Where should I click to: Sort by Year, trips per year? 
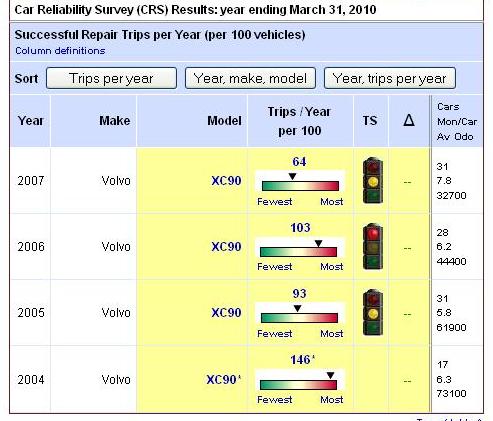[x=390, y=78]
